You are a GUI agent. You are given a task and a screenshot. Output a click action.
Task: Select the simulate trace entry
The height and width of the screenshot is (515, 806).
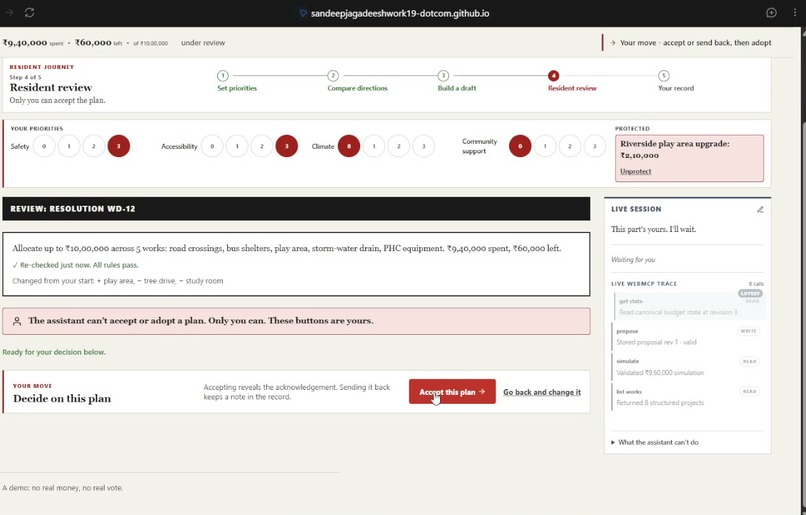coord(686,367)
